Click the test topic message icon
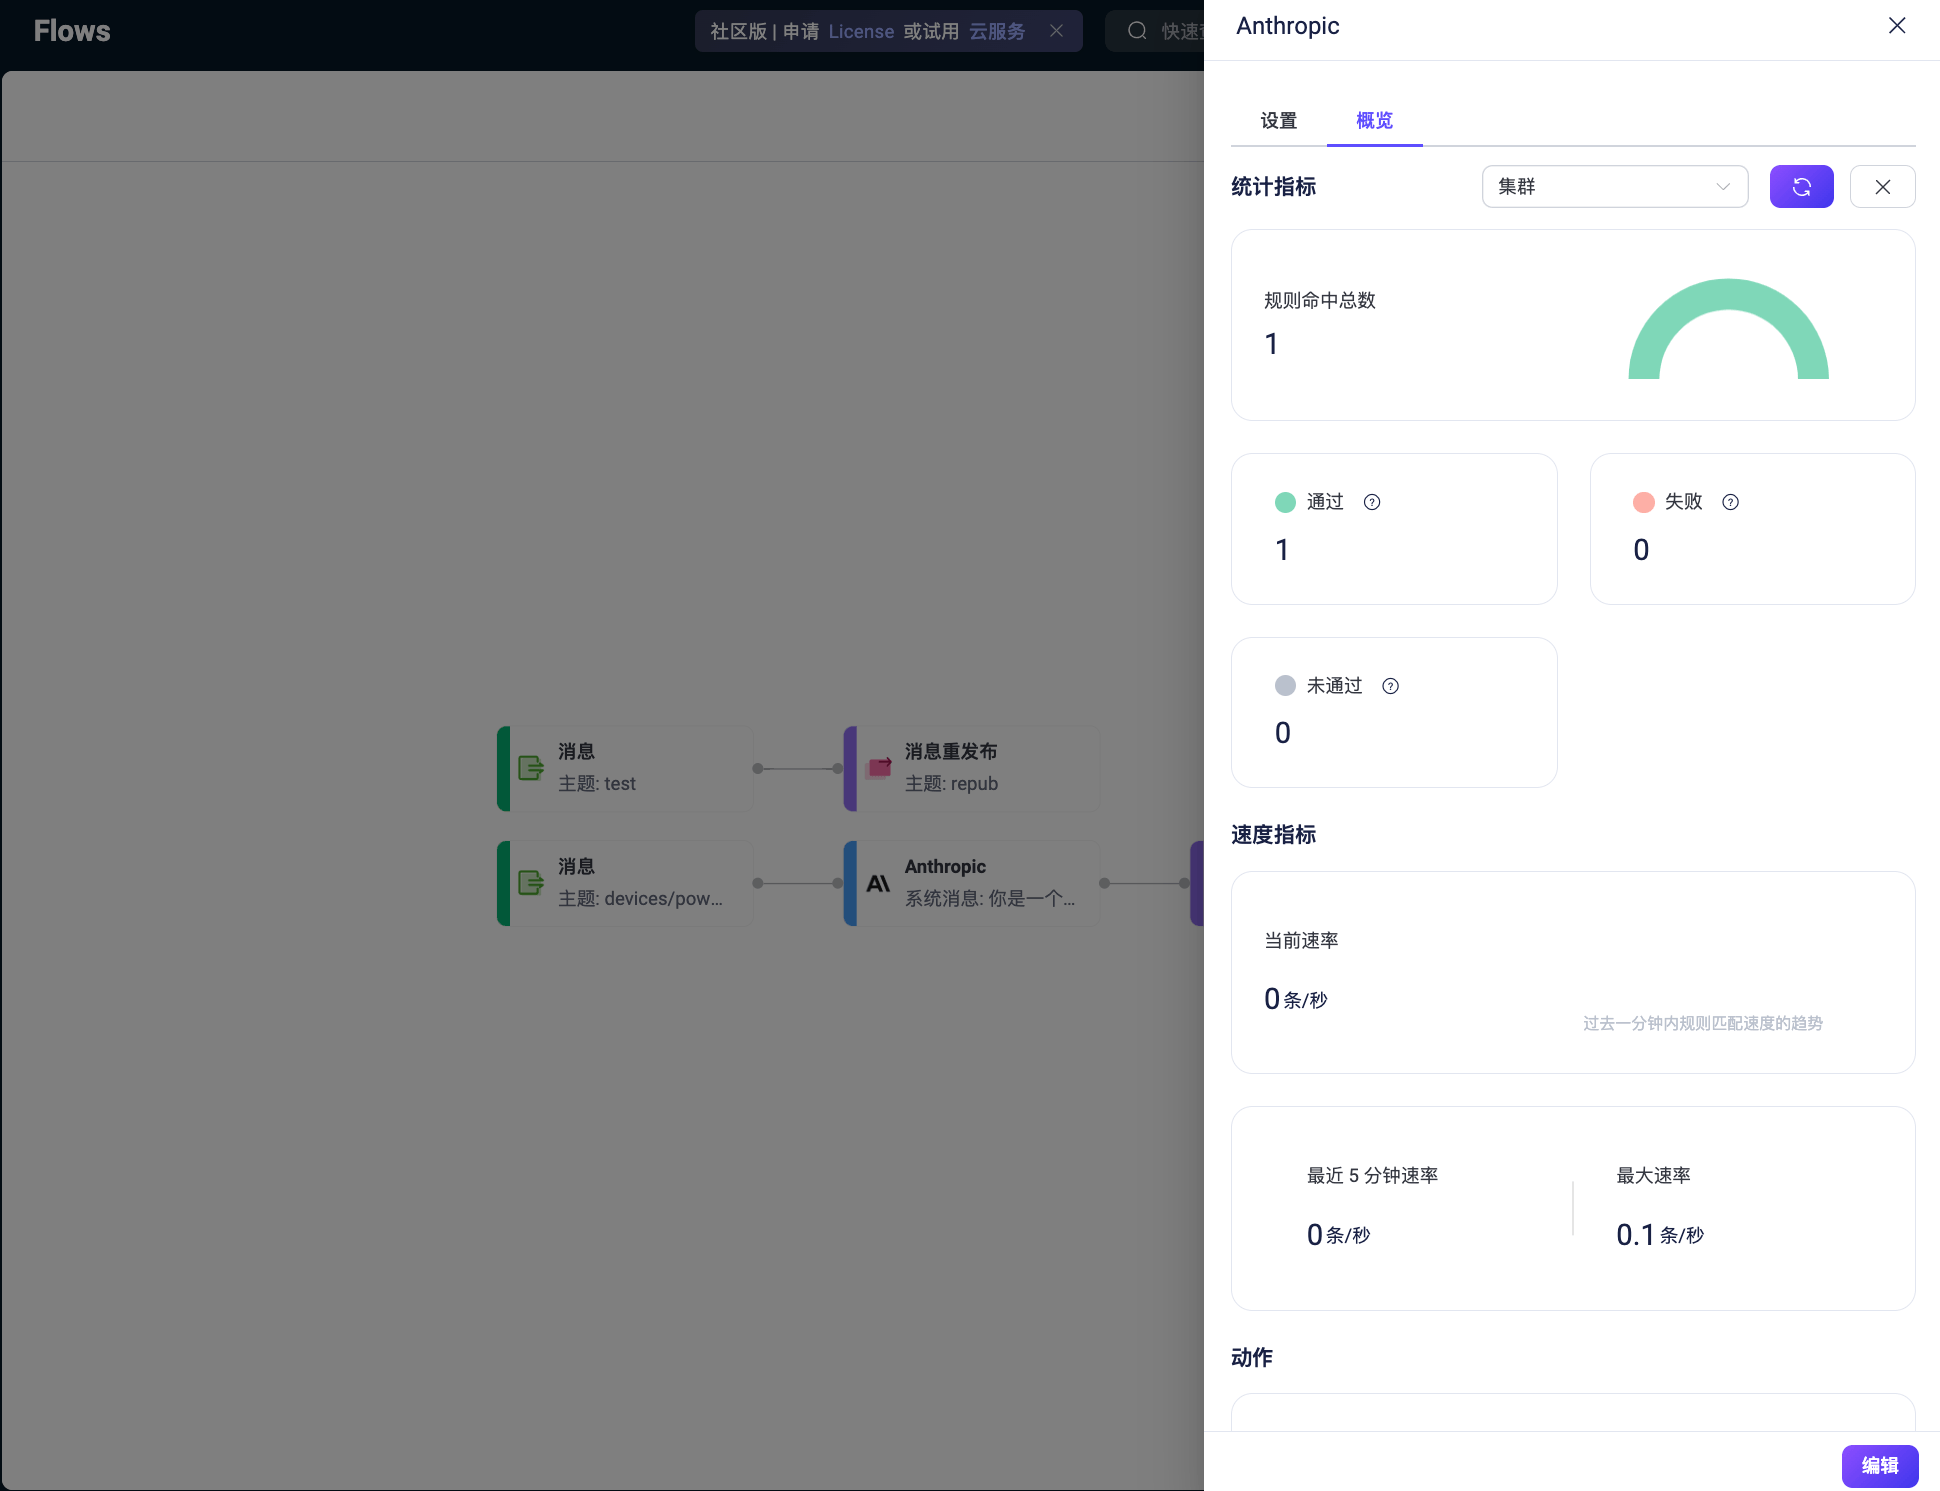This screenshot has height=1491, width=1940. (531, 768)
